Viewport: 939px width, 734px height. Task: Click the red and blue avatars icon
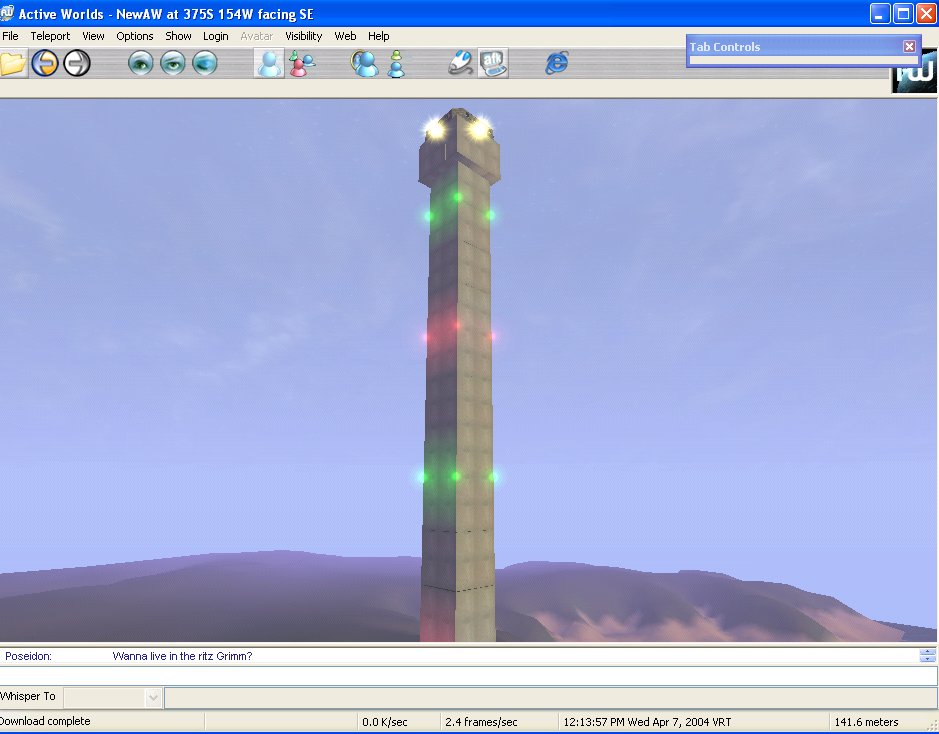click(x=301, y=64)
